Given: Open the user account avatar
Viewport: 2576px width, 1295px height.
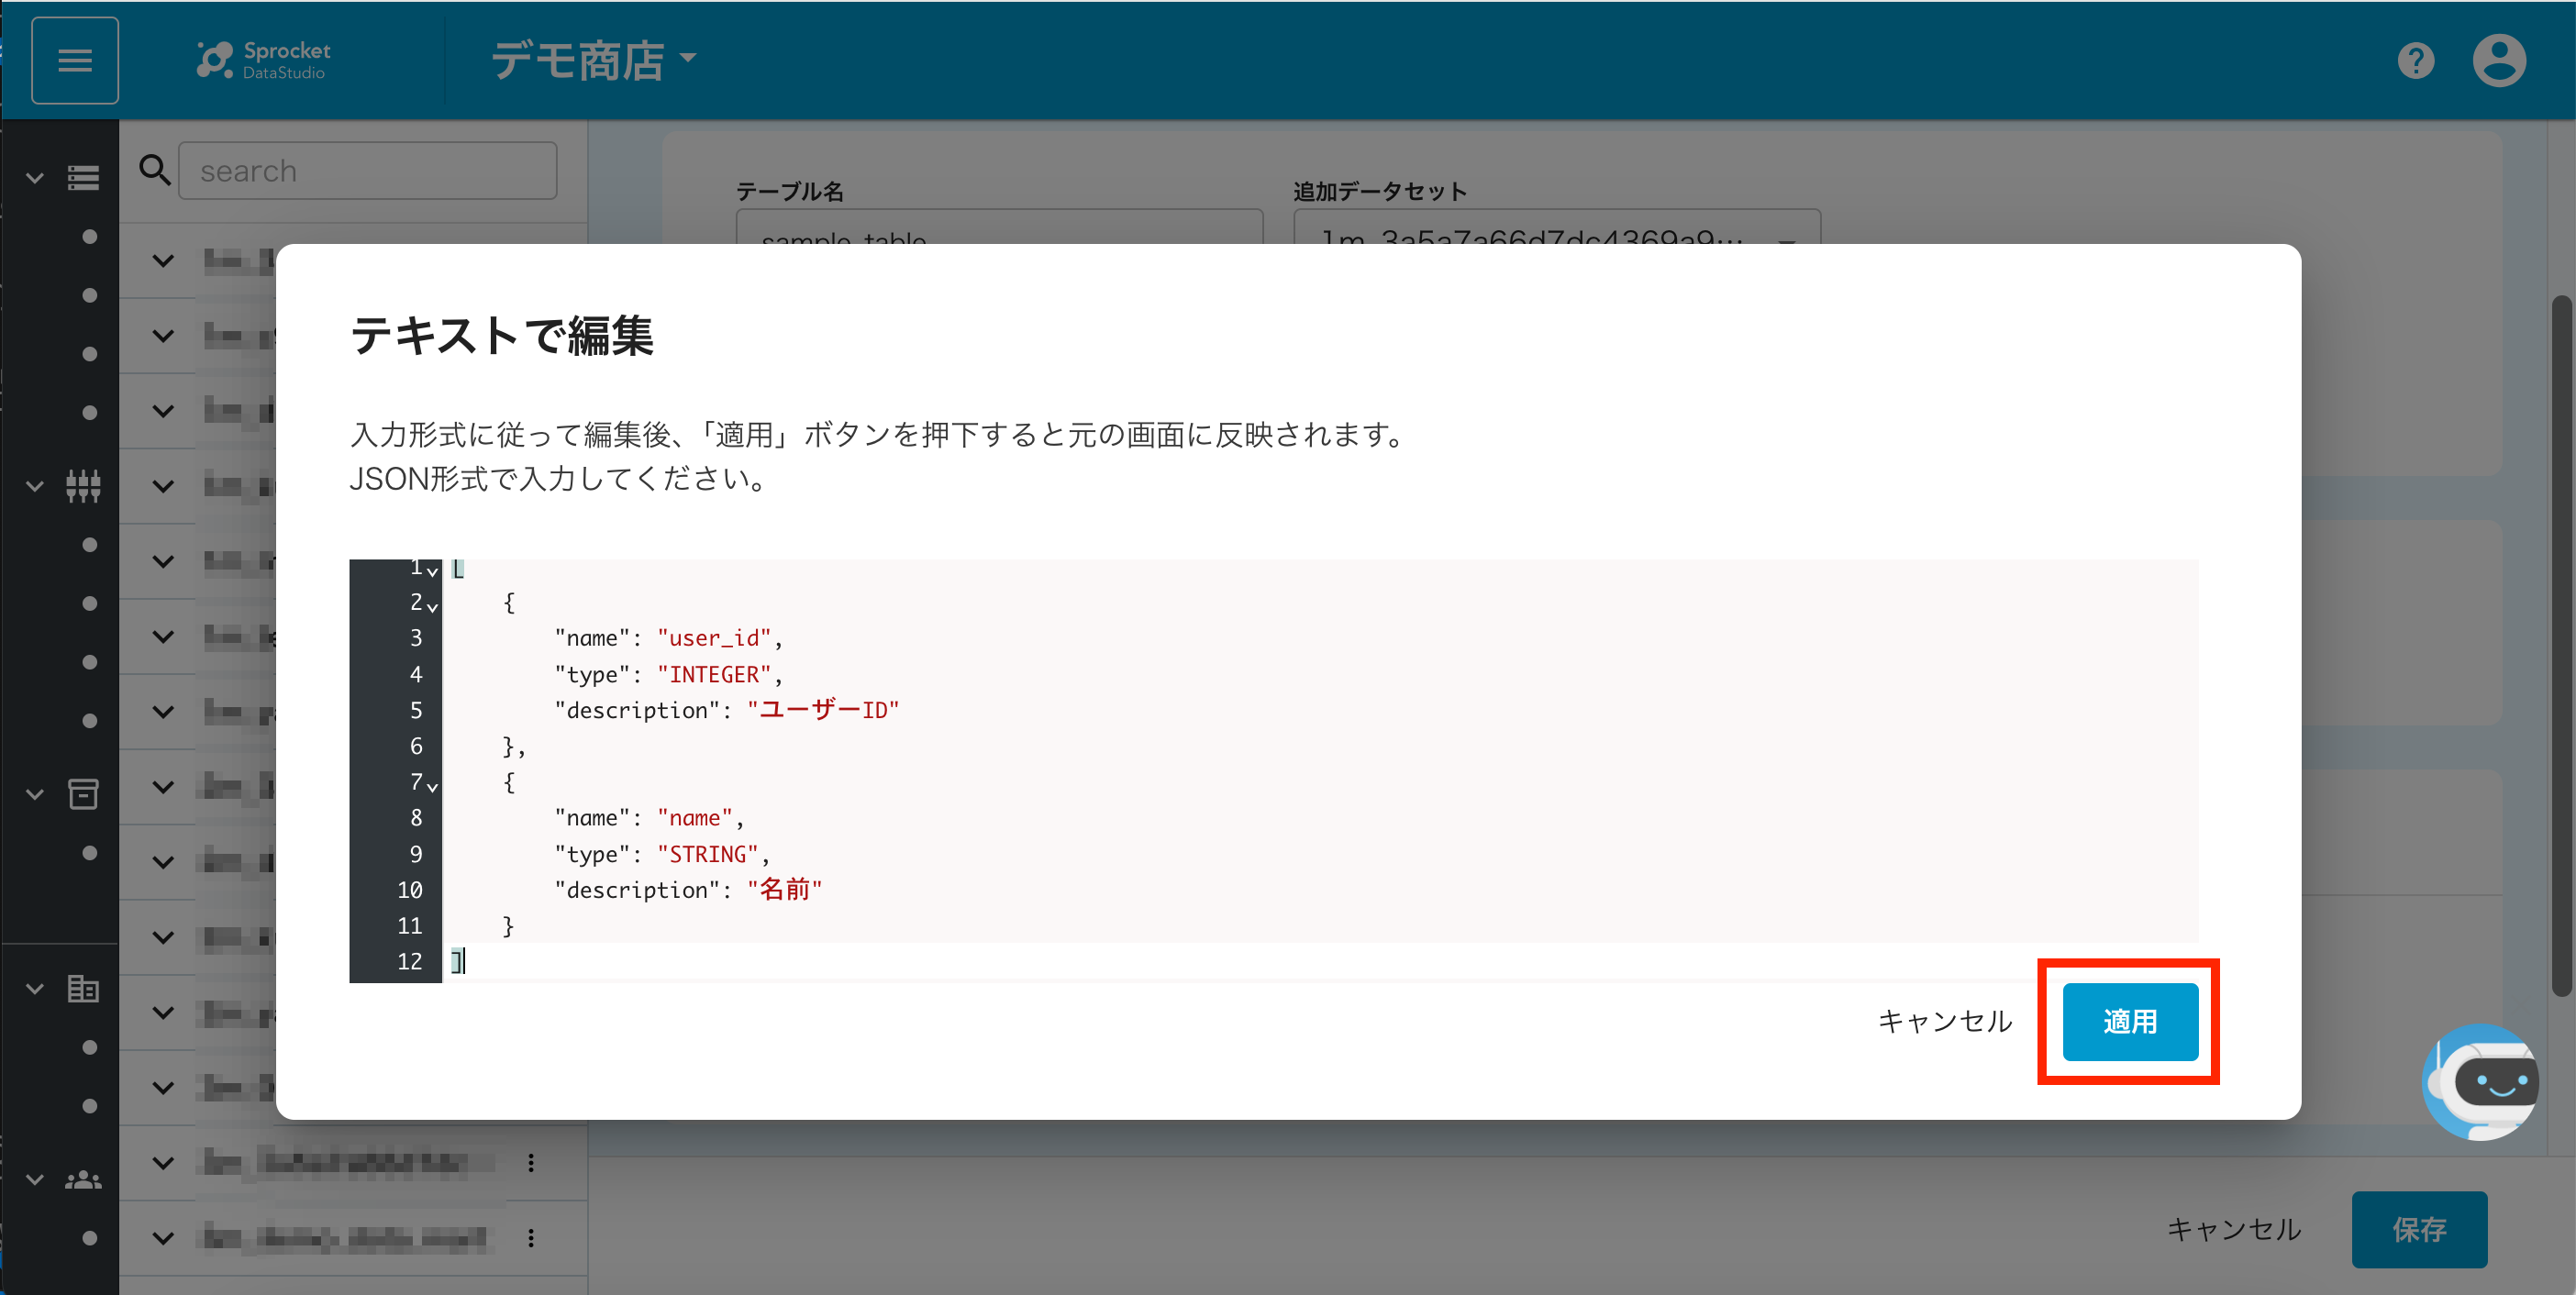Looking at the screenshot, I should pos(2498,61).
